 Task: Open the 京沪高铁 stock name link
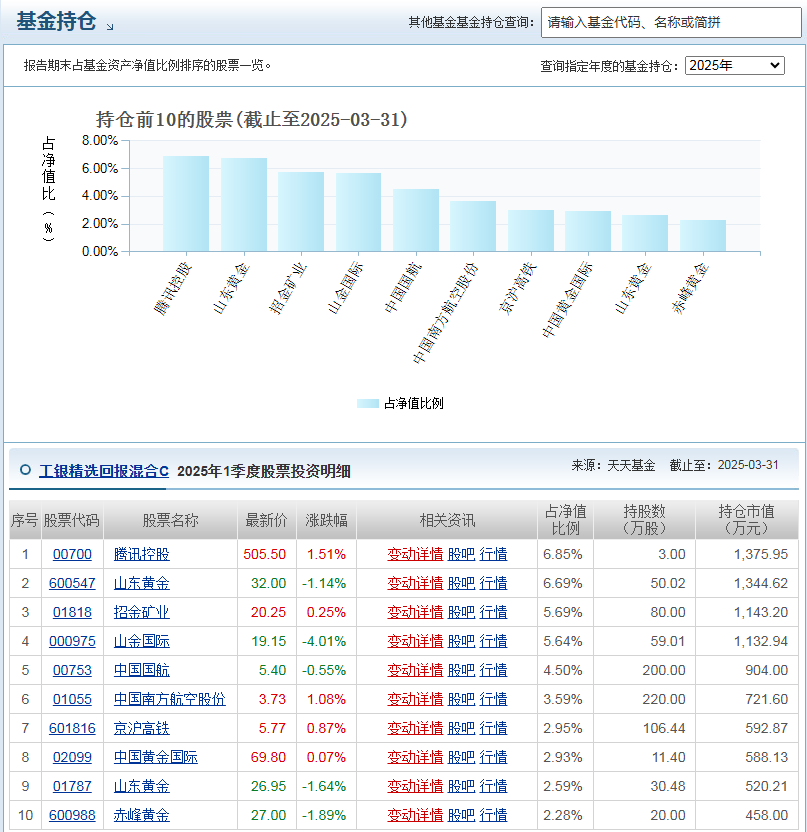142,728
